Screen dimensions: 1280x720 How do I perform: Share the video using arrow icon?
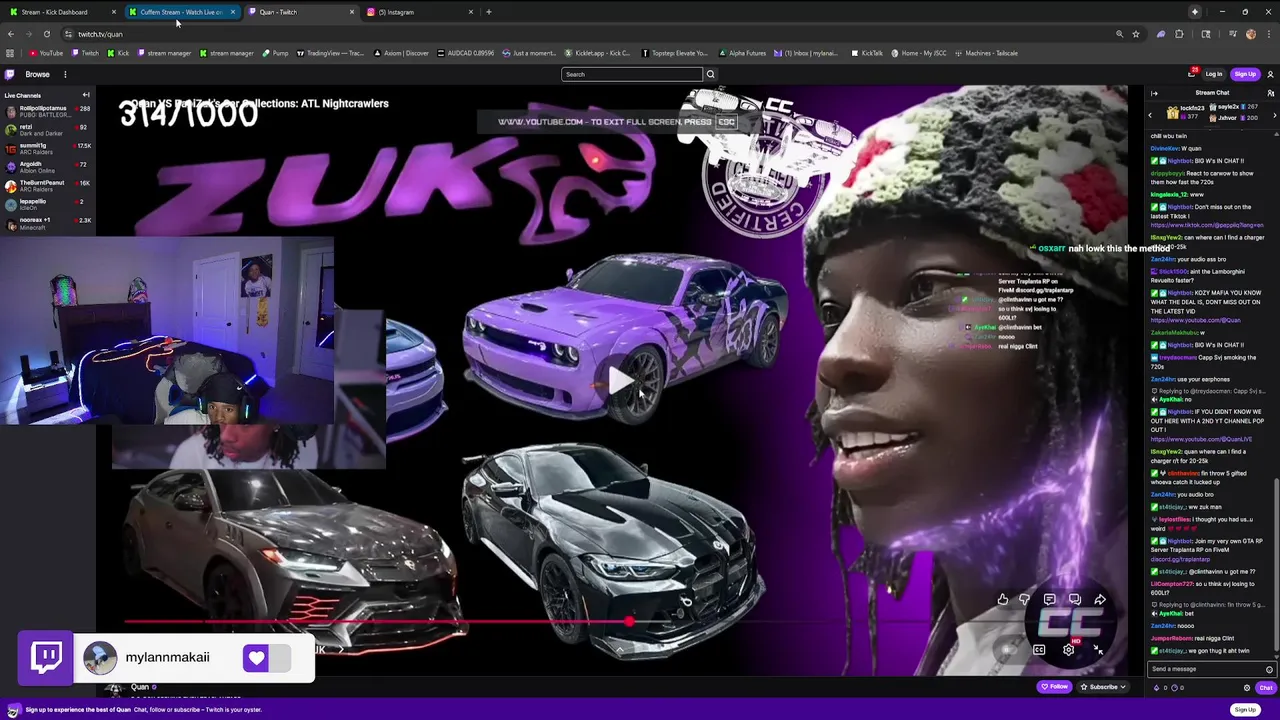click(x=1100, y=600)
